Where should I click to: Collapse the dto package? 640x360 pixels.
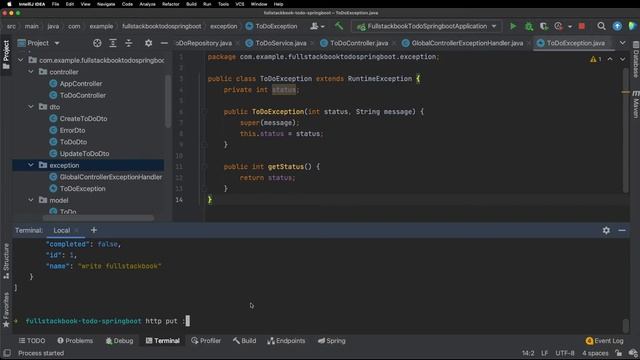(31, 107)
